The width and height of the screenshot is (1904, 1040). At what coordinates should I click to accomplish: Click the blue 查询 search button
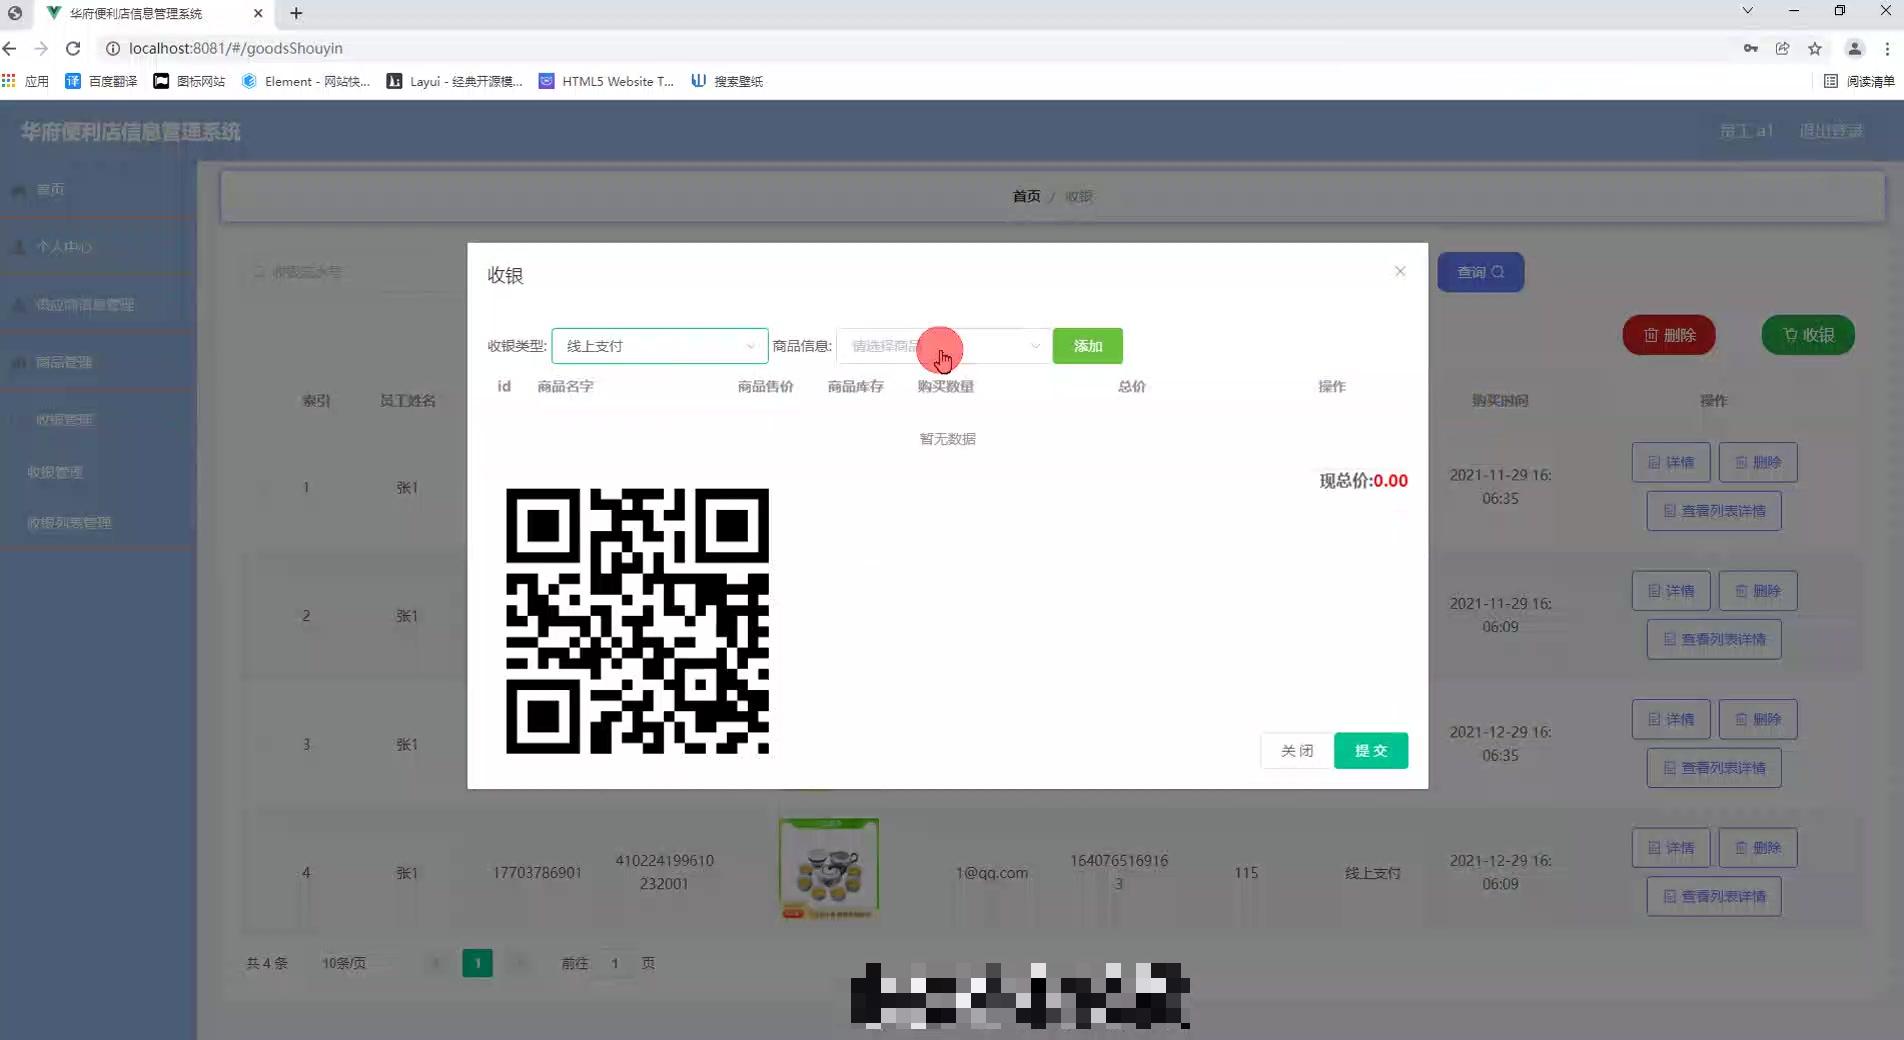point(1480,272)
